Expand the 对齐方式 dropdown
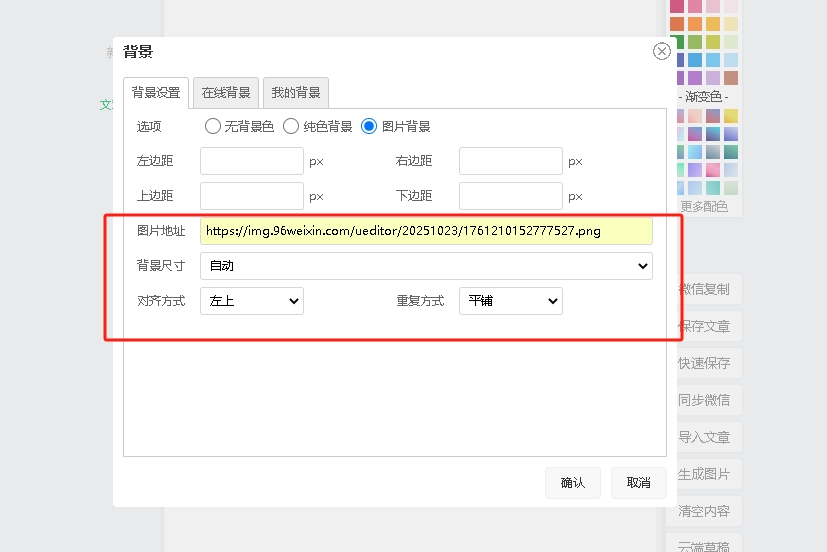 click(251, 301)
